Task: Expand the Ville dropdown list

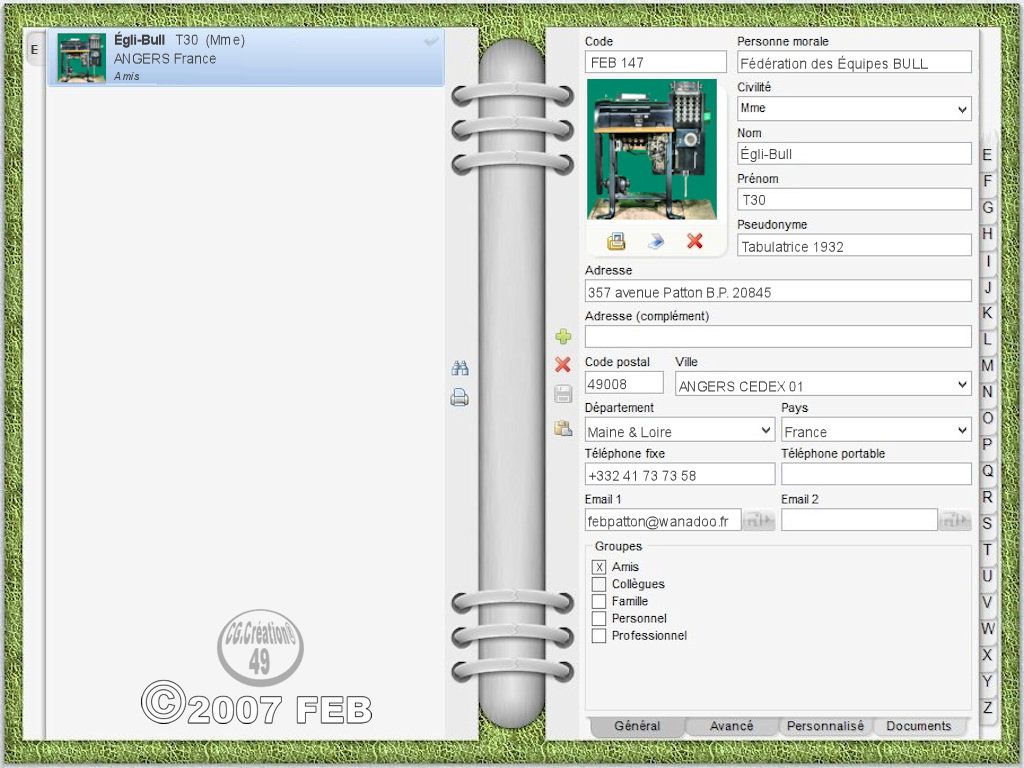Action: tap(823, 384)
